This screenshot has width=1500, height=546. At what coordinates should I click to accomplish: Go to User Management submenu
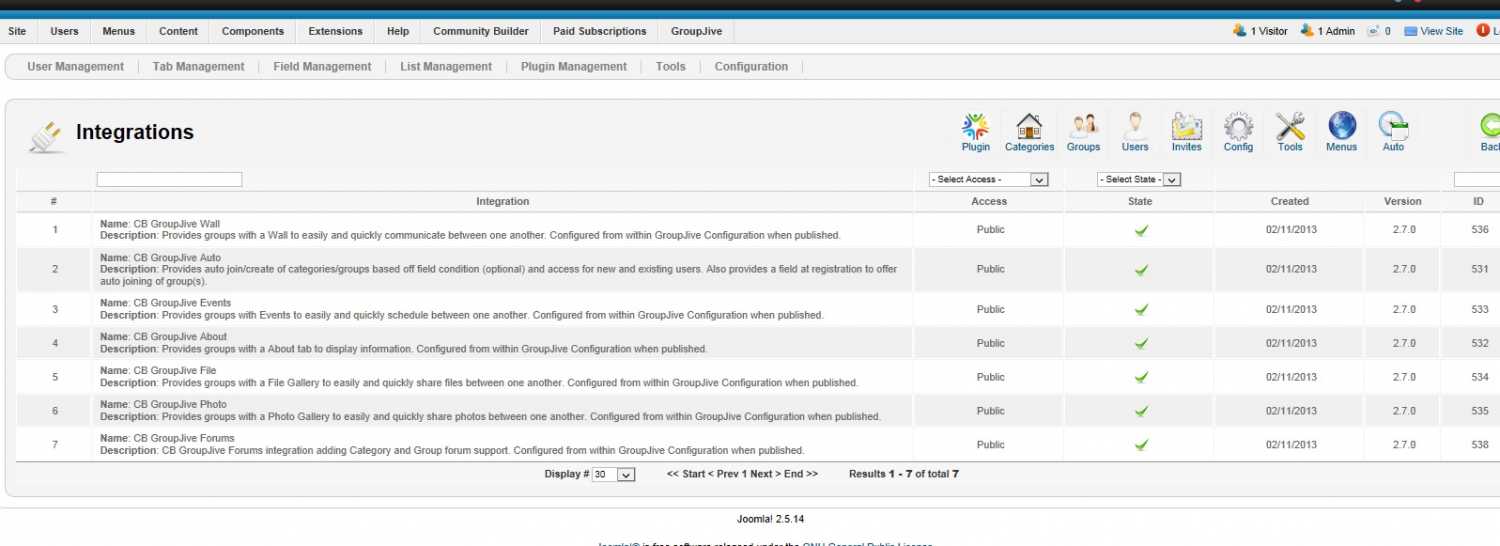tap(75, 67)
